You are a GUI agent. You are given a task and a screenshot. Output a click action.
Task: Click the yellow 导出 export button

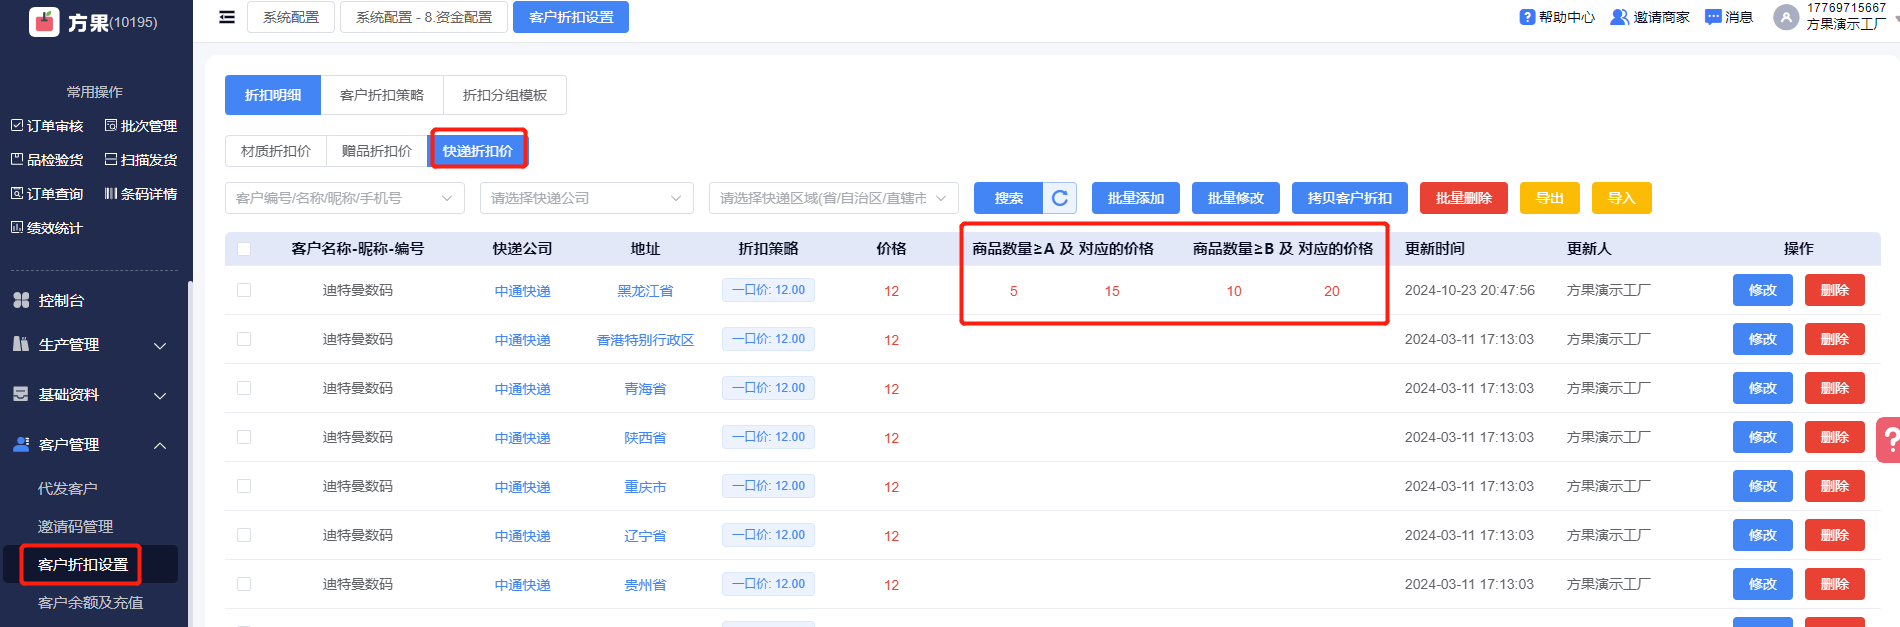point(1549,198)
